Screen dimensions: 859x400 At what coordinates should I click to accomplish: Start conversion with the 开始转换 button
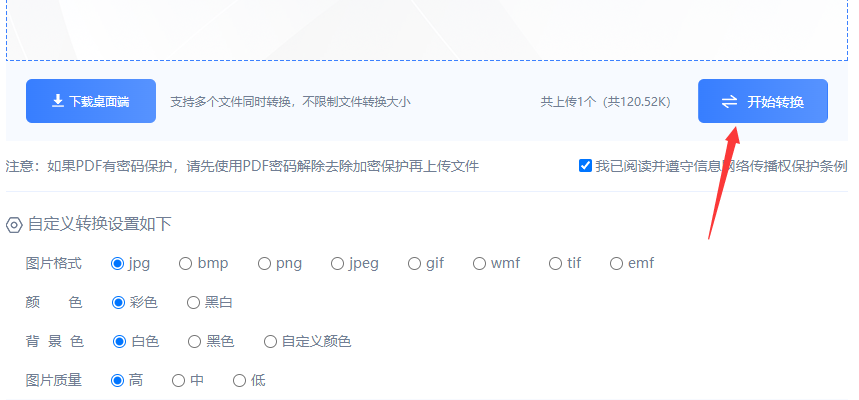(x=763, y=101)
